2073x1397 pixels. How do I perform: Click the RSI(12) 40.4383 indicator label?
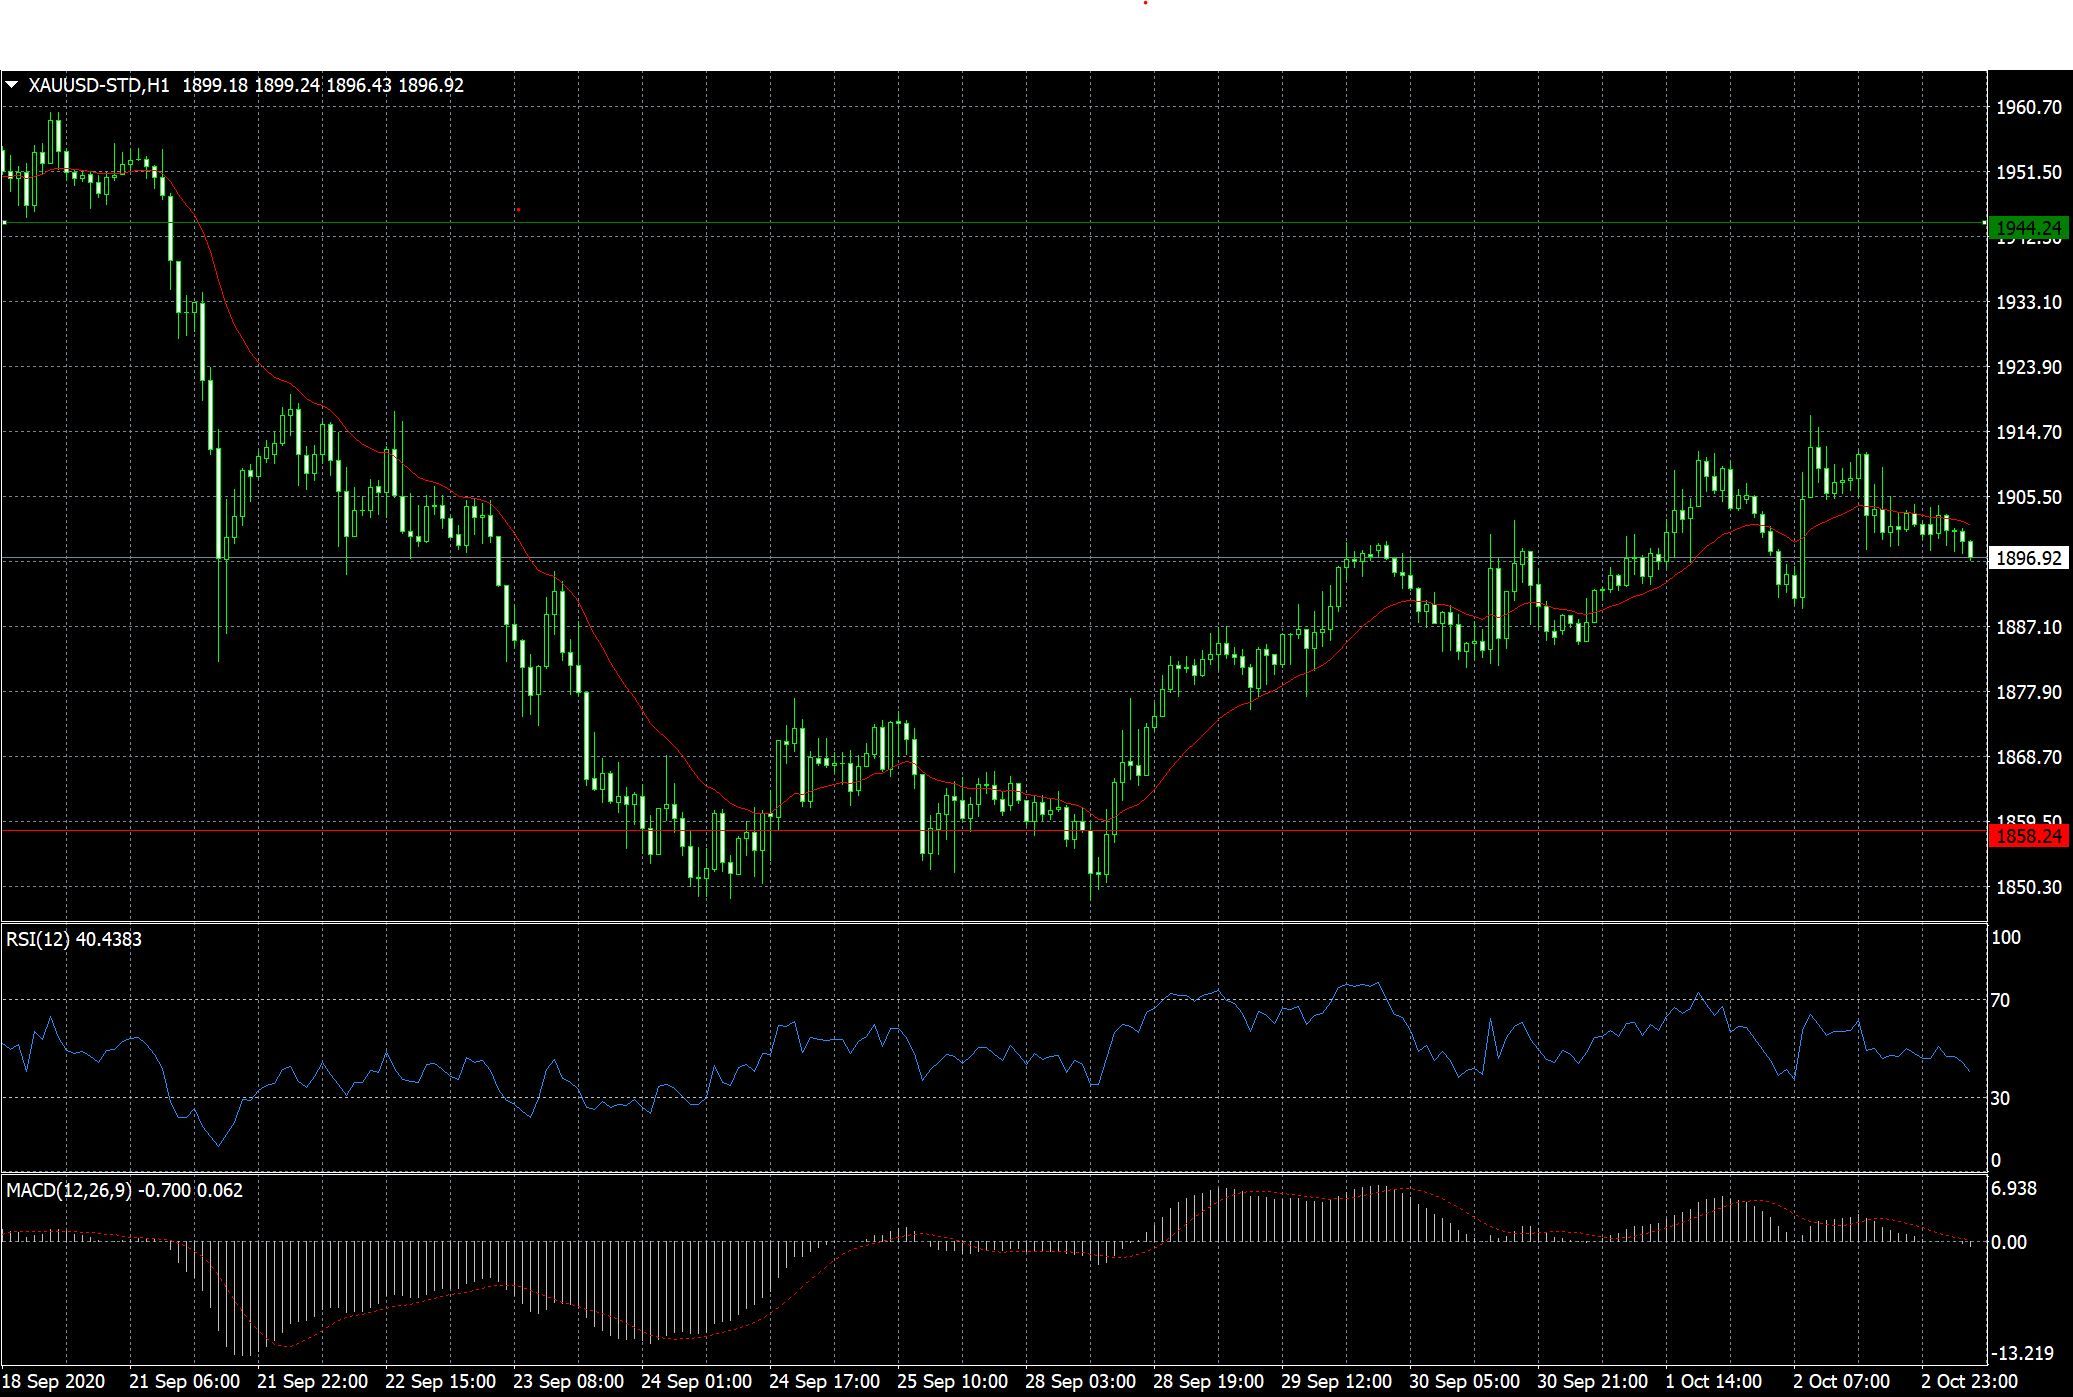coord(74,939)
